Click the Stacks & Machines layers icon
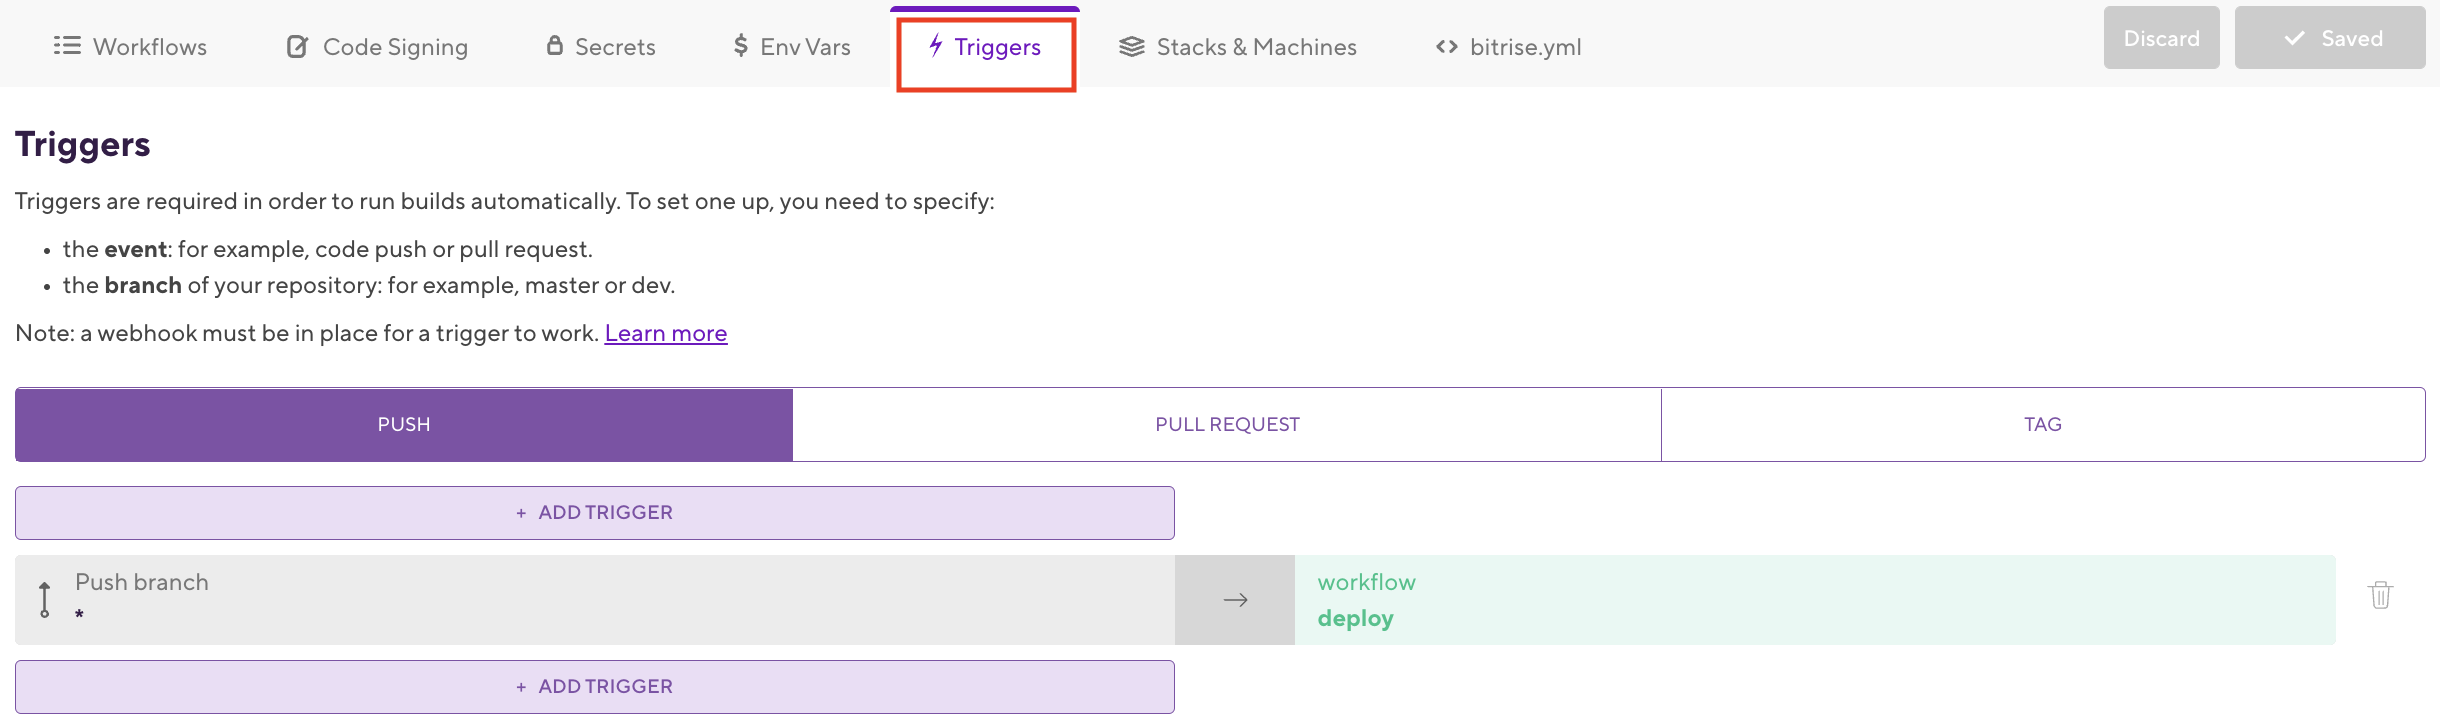This screenshot has width=2440, height=722. [x=1131, y=47]
